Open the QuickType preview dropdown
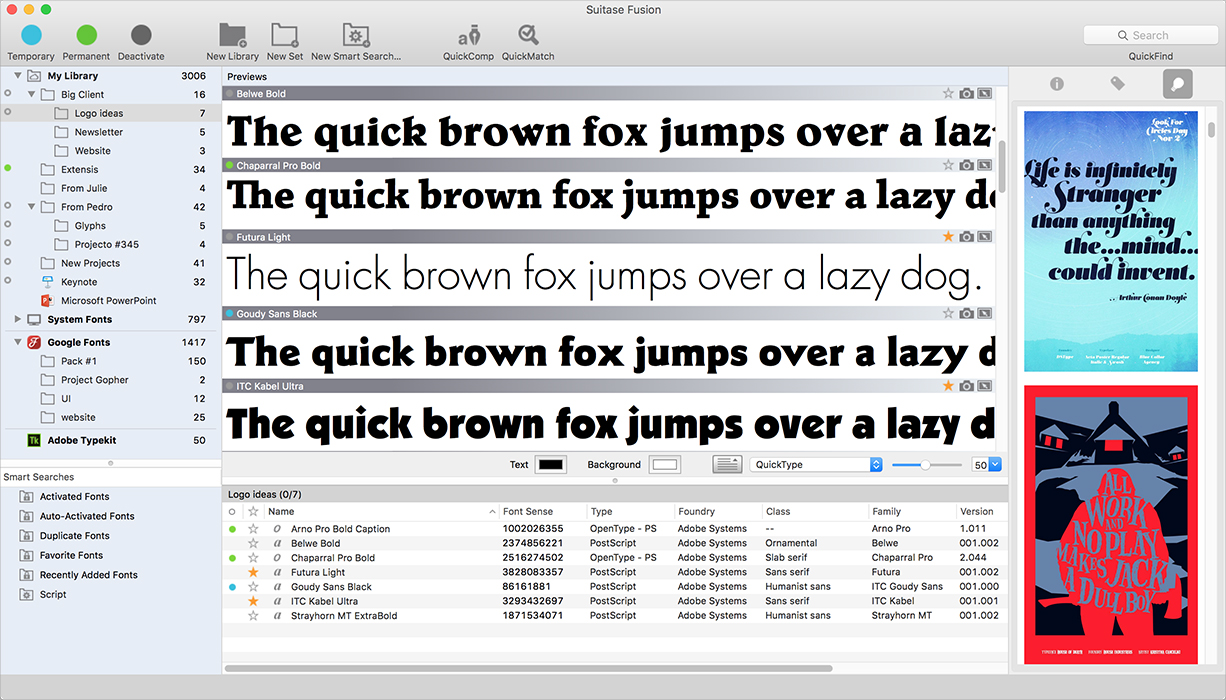Screen dimensions: 1226x700 coord(816,465)
